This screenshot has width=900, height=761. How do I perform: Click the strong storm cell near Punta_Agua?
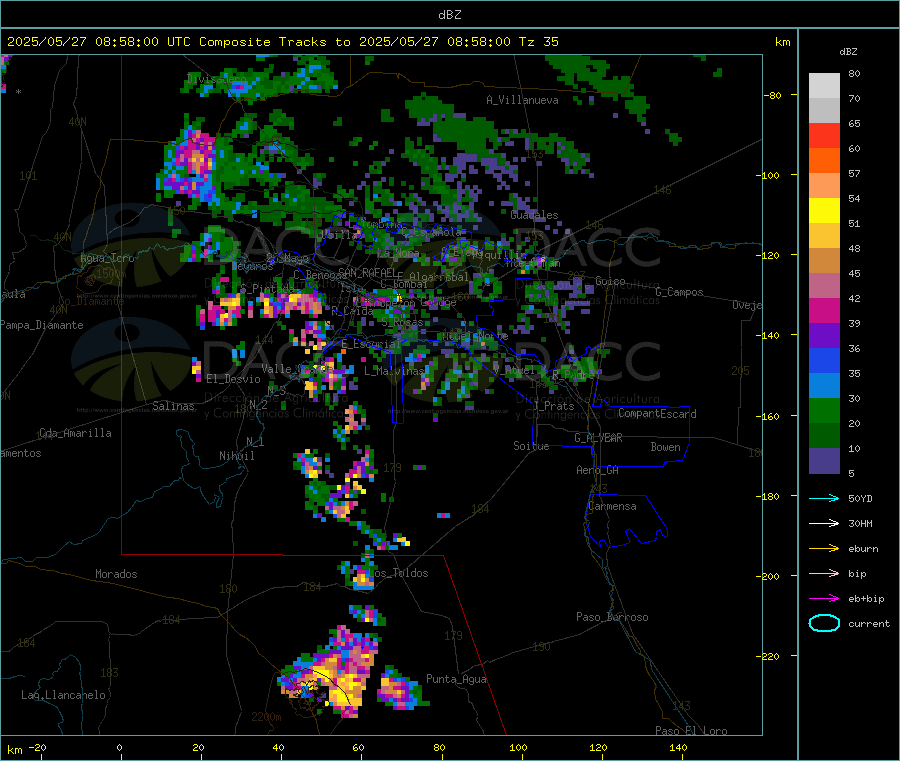click(x=401, y=689)
